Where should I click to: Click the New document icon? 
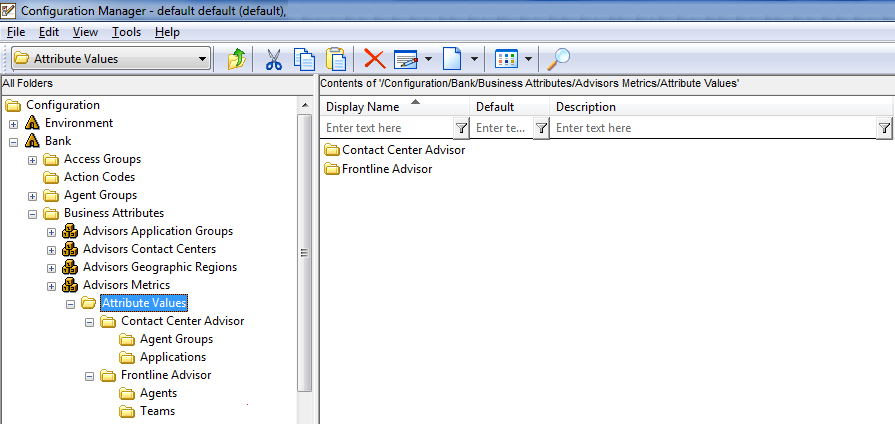click(x=453, y=59)
